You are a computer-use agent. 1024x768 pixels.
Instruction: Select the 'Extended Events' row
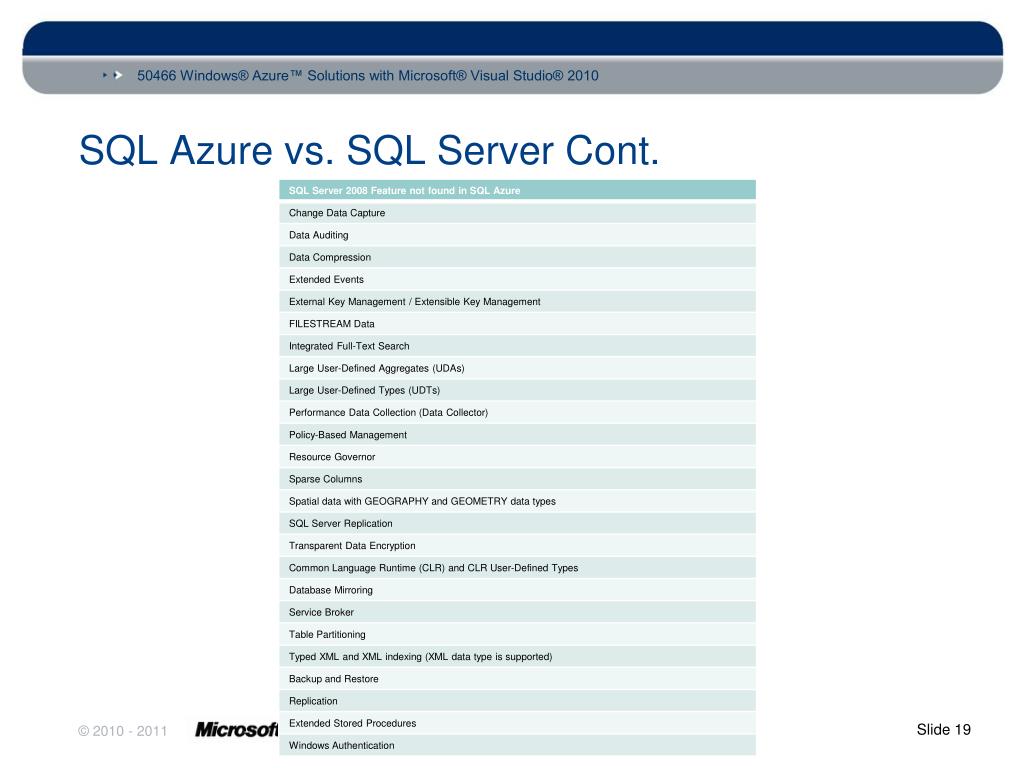click(517, 280)
